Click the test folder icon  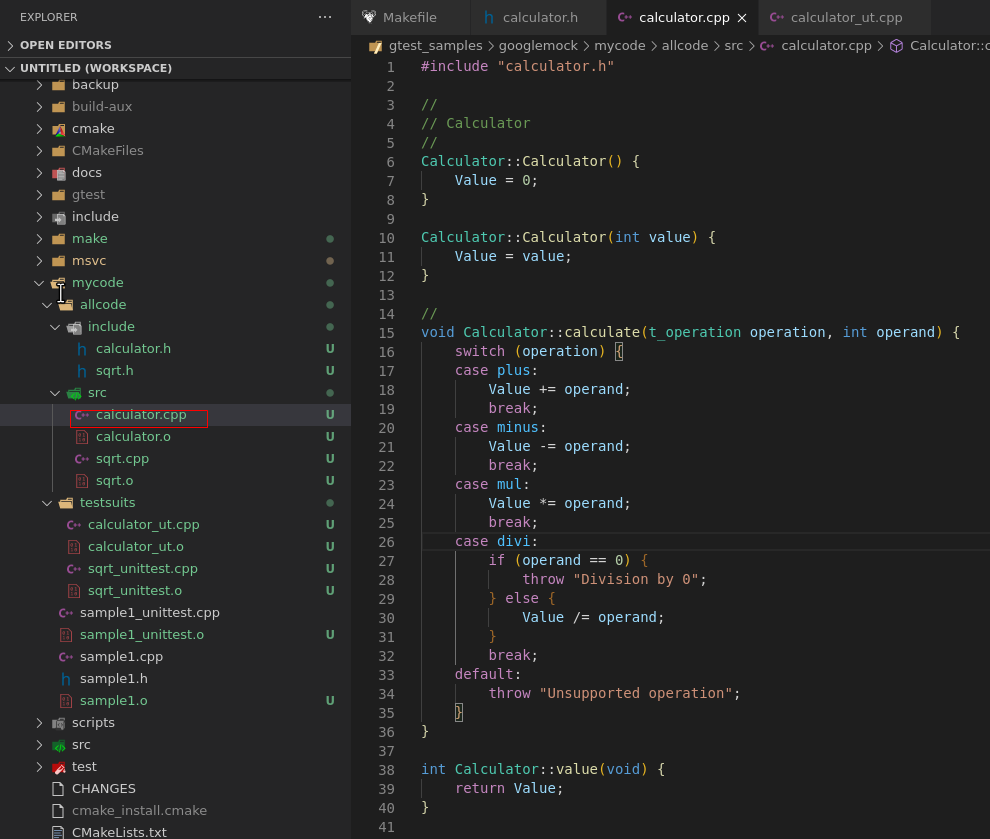click(59, 768)
